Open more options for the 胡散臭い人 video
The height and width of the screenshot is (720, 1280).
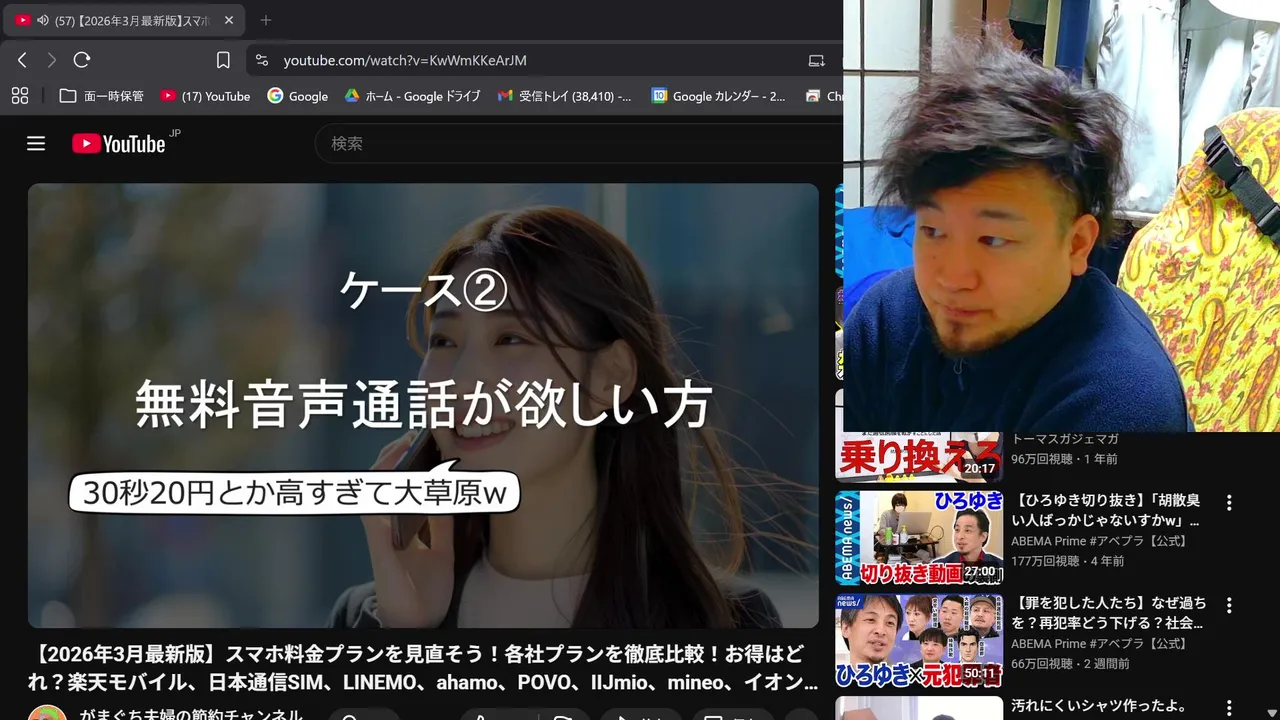(1229, 503)
